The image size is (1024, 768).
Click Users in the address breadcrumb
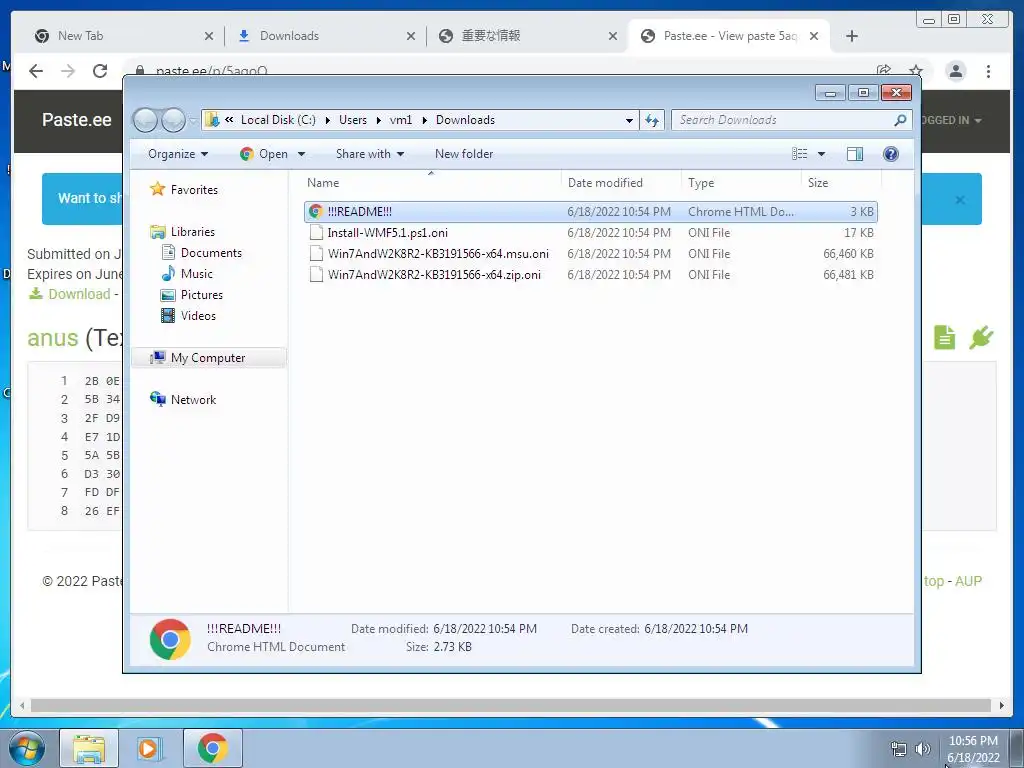pyautogui.click(x=353, y=120)
